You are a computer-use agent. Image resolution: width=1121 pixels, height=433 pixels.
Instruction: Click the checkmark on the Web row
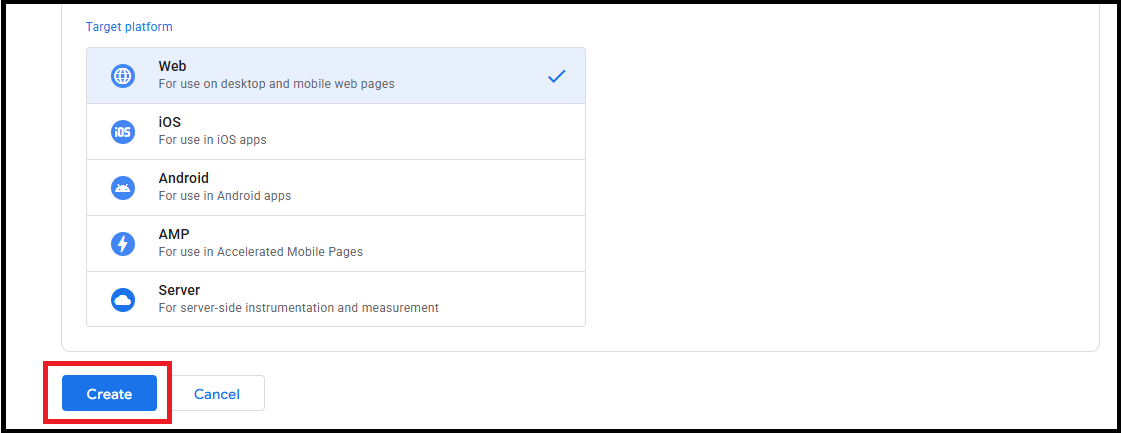point(557,76)
